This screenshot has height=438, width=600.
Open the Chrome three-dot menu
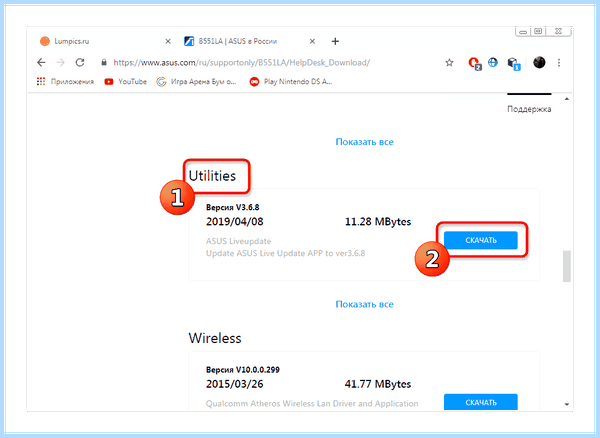tap(559, 62)
